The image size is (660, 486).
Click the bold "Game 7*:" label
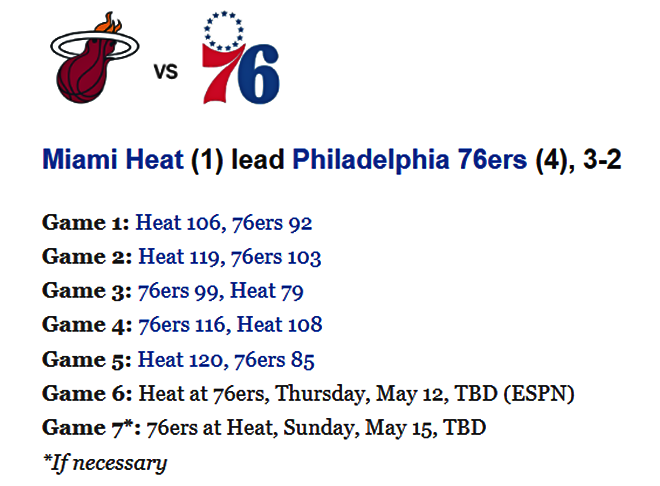tap(91, 427)
